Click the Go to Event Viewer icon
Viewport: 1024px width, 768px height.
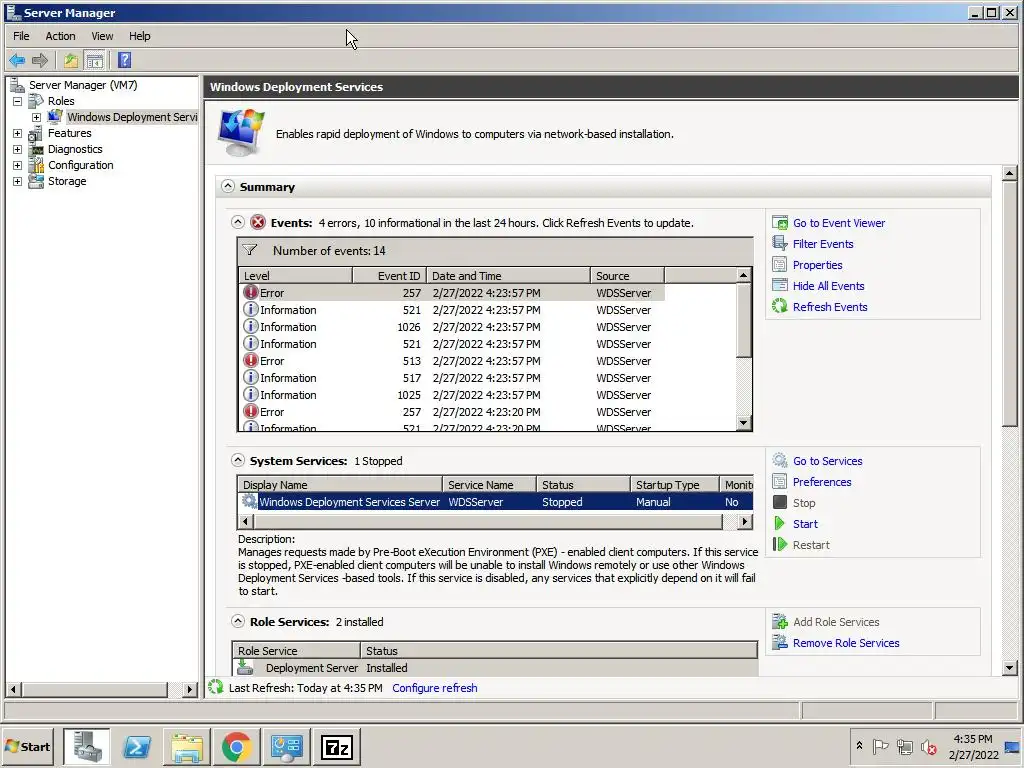[x=780, y=223]
